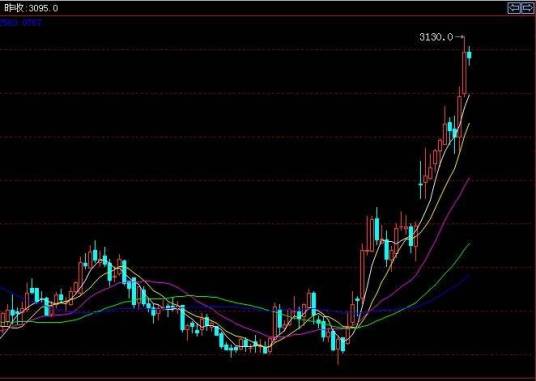Select the tallest red candlestick below 3130.0
Image resolution: width=536 pixels, height=381 pixels.
pos(464,72)
